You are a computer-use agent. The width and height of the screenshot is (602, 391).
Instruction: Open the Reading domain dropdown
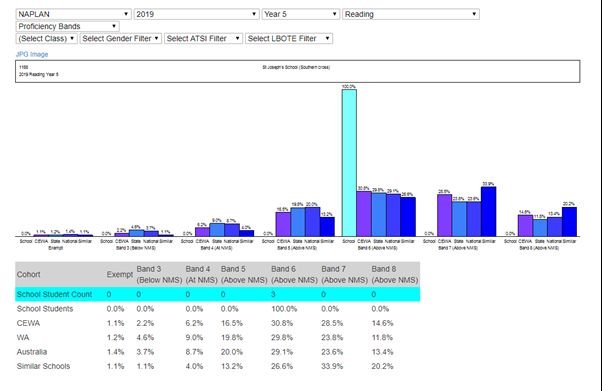411,14
